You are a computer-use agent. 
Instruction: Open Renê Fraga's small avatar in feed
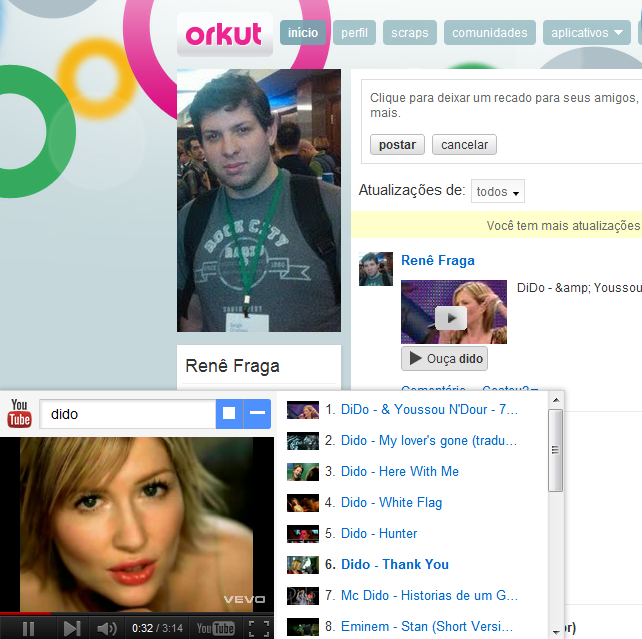(x=376, y=269)
